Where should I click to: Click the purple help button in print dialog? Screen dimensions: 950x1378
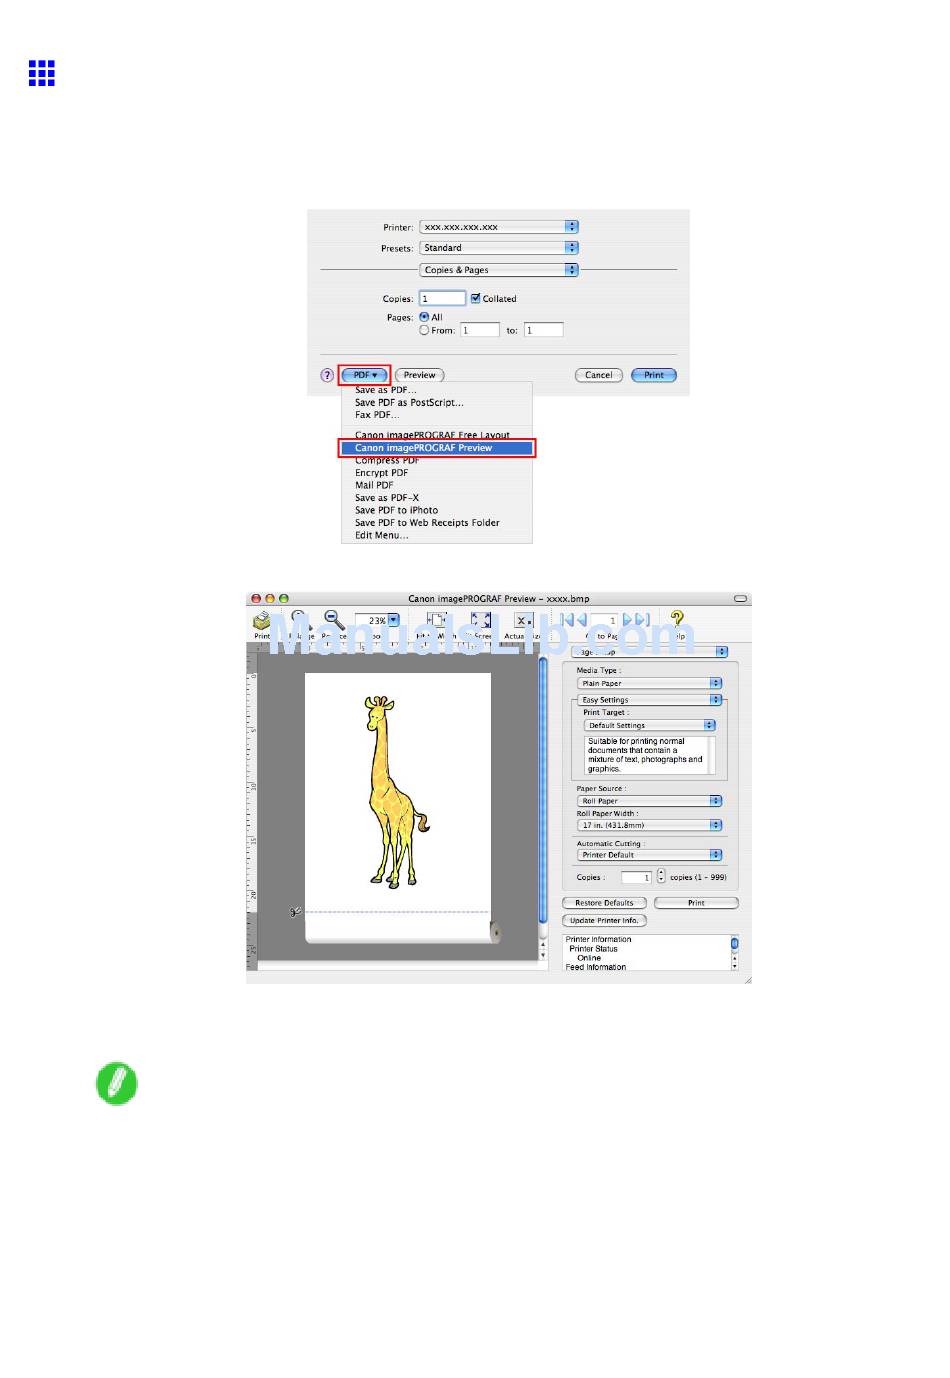pos(327,375)
